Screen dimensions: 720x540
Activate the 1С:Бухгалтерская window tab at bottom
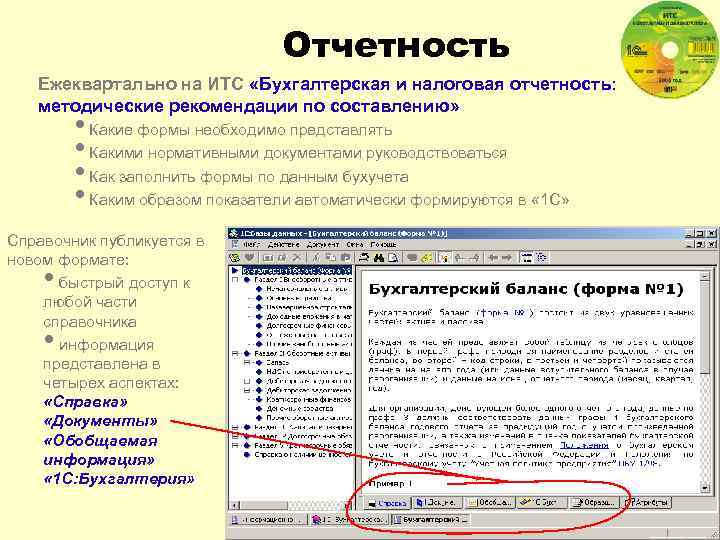point(349,520)
